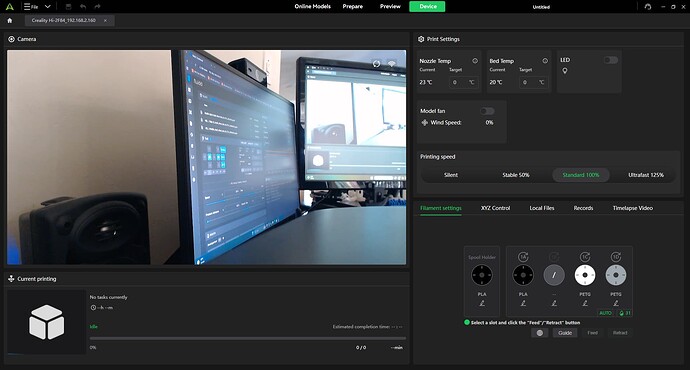The image size is (690, 370).
Task: Edit the empty slot filament pencil icon
Action: tap(554, 304)
